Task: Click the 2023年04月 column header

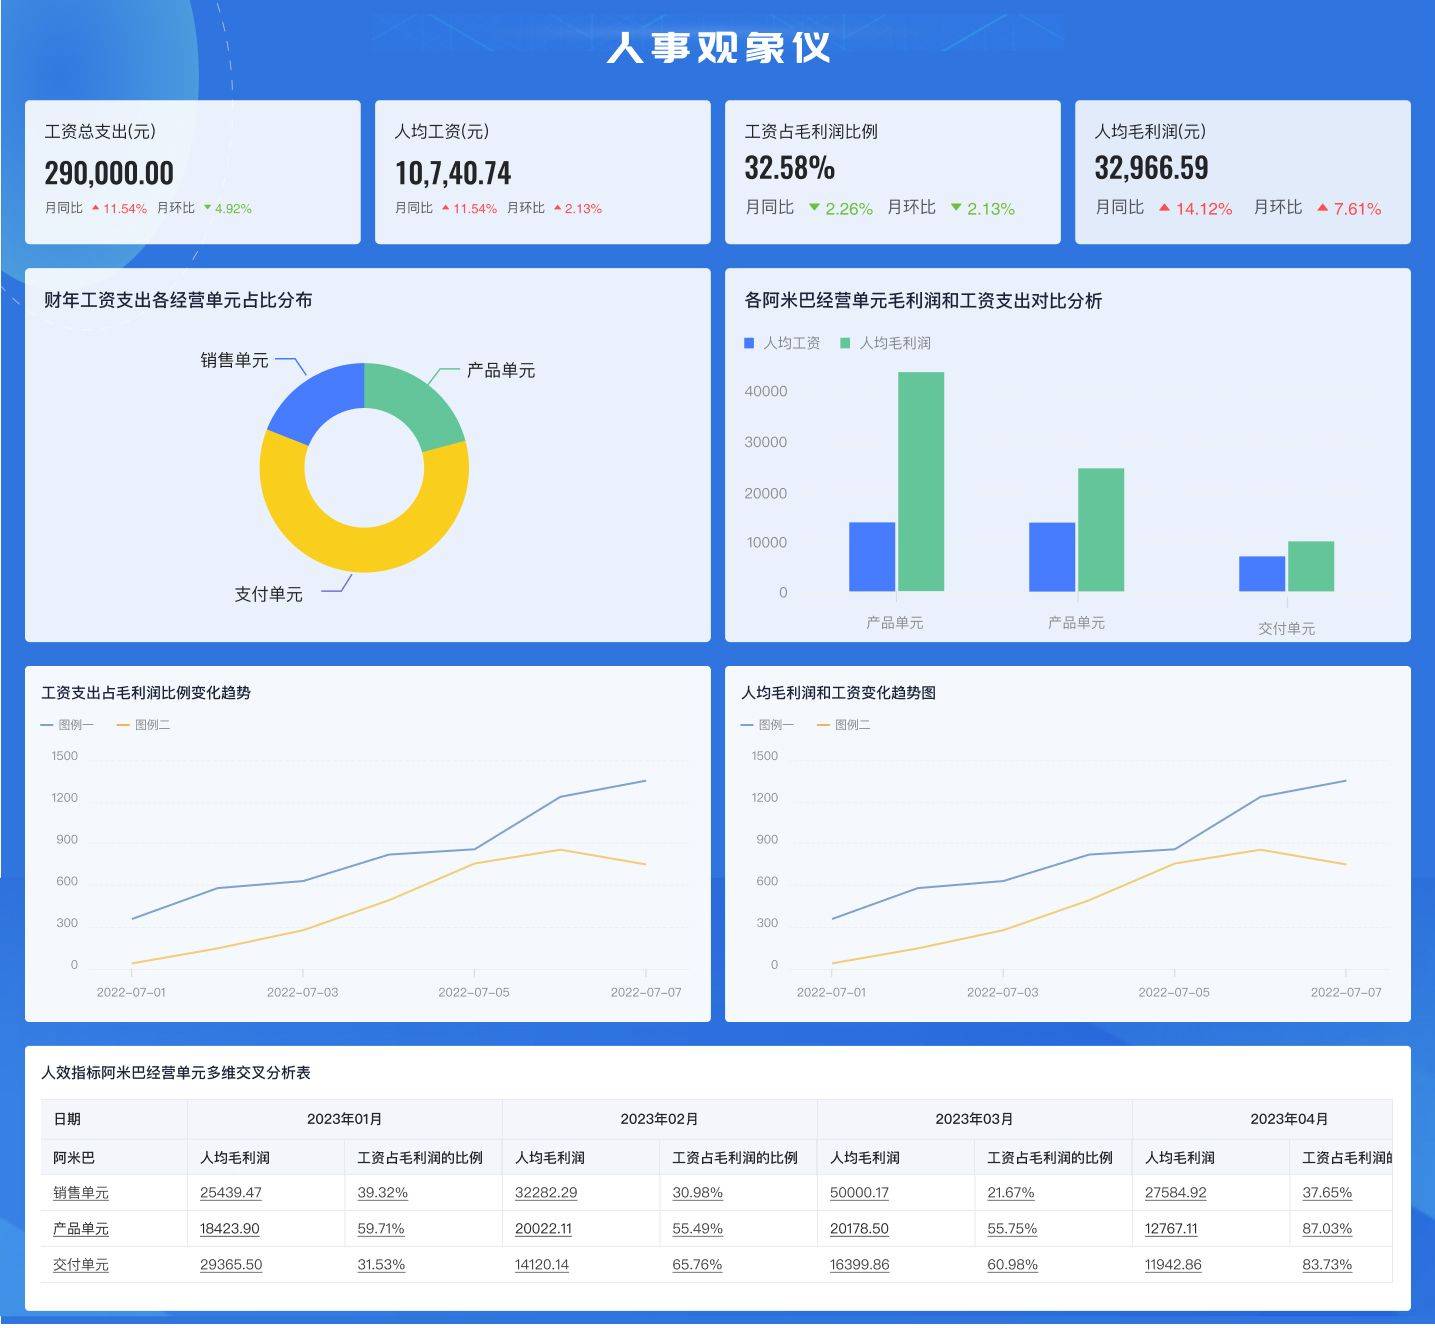Action: coord(1289,1119)
